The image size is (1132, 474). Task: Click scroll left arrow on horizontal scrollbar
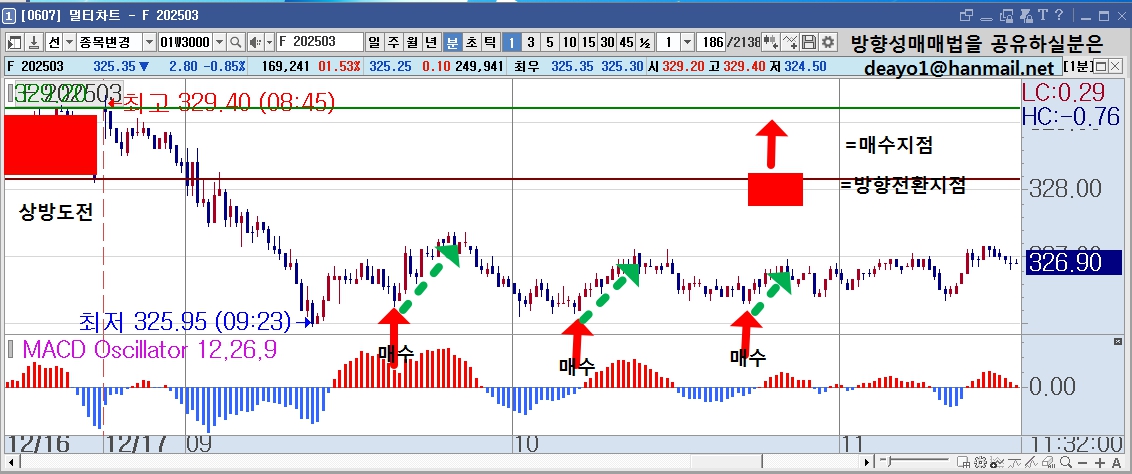pos(13,462)
